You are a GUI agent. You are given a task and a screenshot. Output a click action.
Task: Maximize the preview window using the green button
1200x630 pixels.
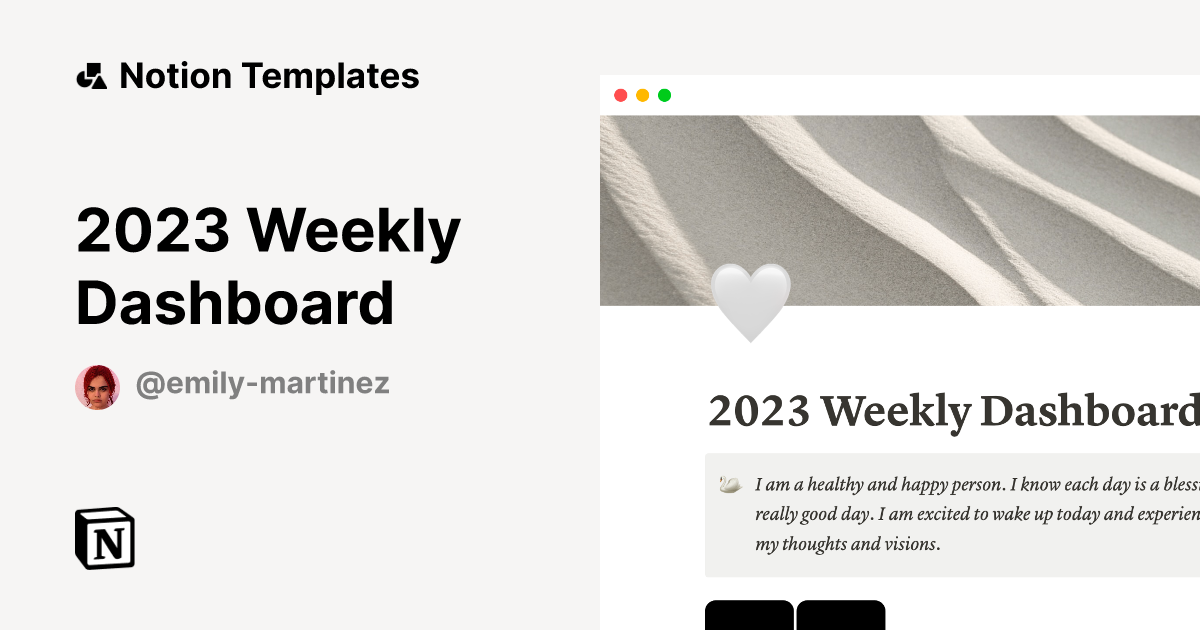click(x=664, y=95)
